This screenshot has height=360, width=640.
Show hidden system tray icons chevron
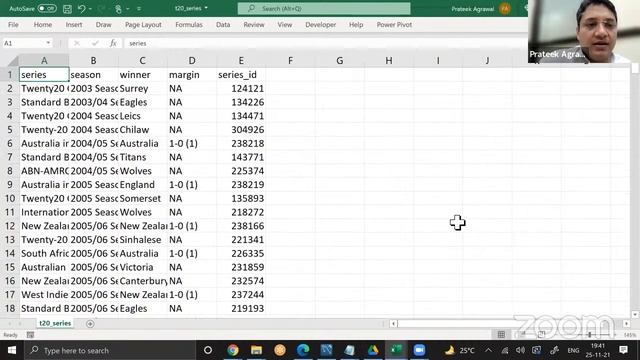(x=488, y=350)
